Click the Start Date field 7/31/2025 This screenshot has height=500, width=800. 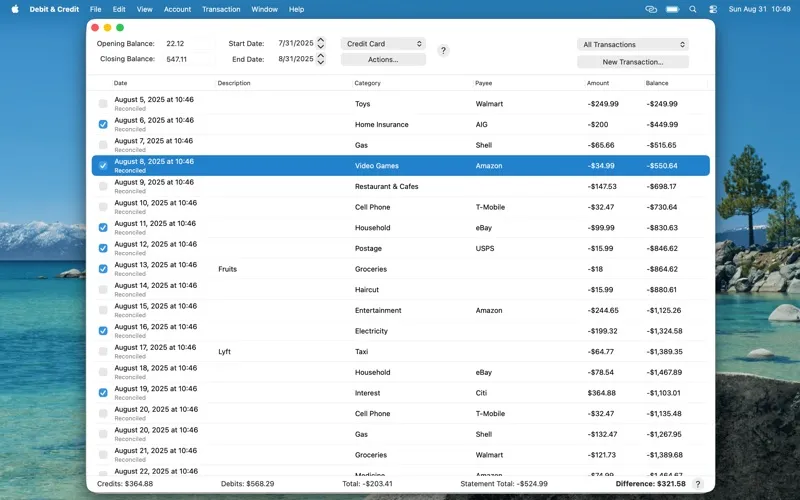coord(295,43)
